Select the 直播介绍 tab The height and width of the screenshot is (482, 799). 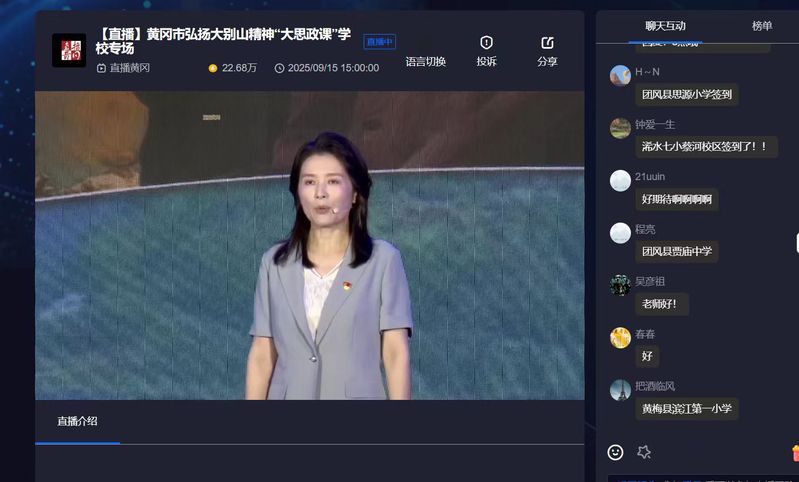point(77,421)
